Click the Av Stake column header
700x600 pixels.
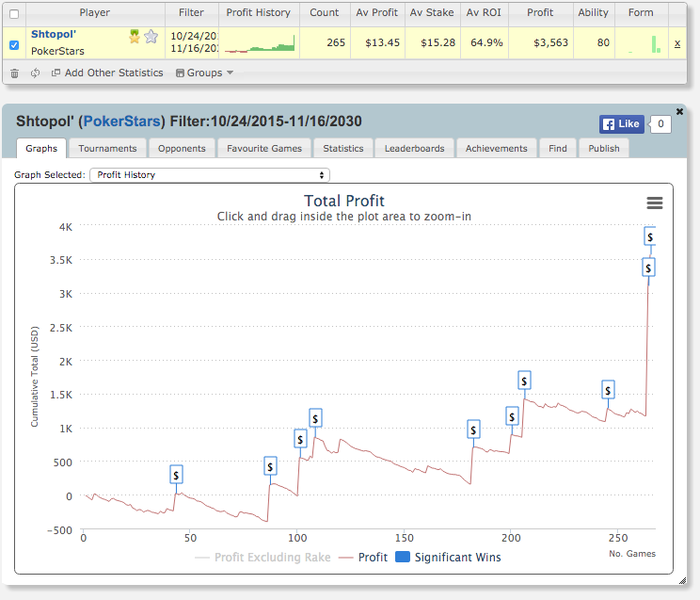(x=432, y=12)
